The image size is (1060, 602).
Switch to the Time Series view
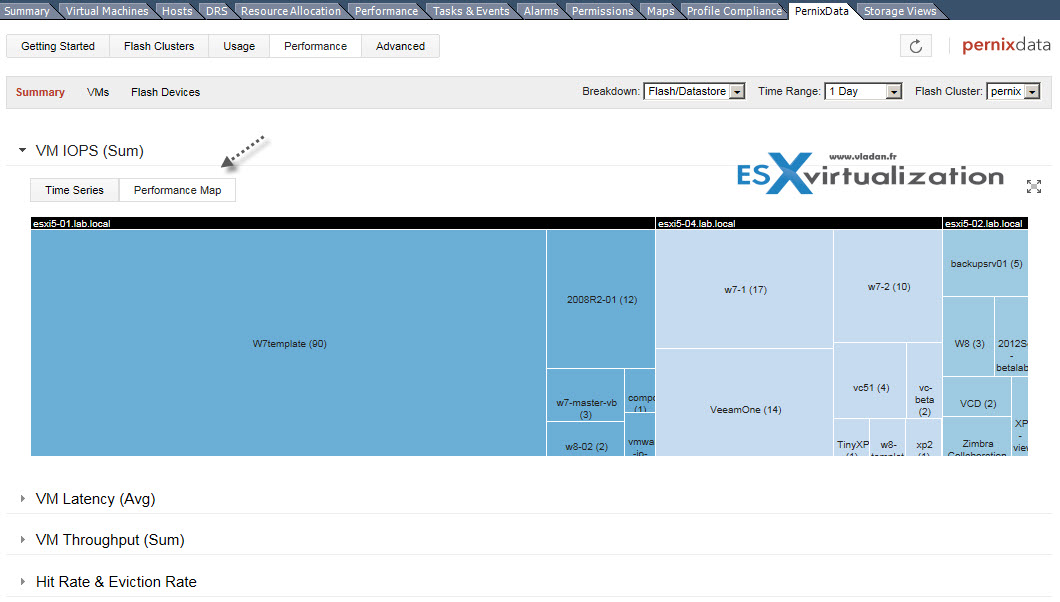tap(74, 190)
